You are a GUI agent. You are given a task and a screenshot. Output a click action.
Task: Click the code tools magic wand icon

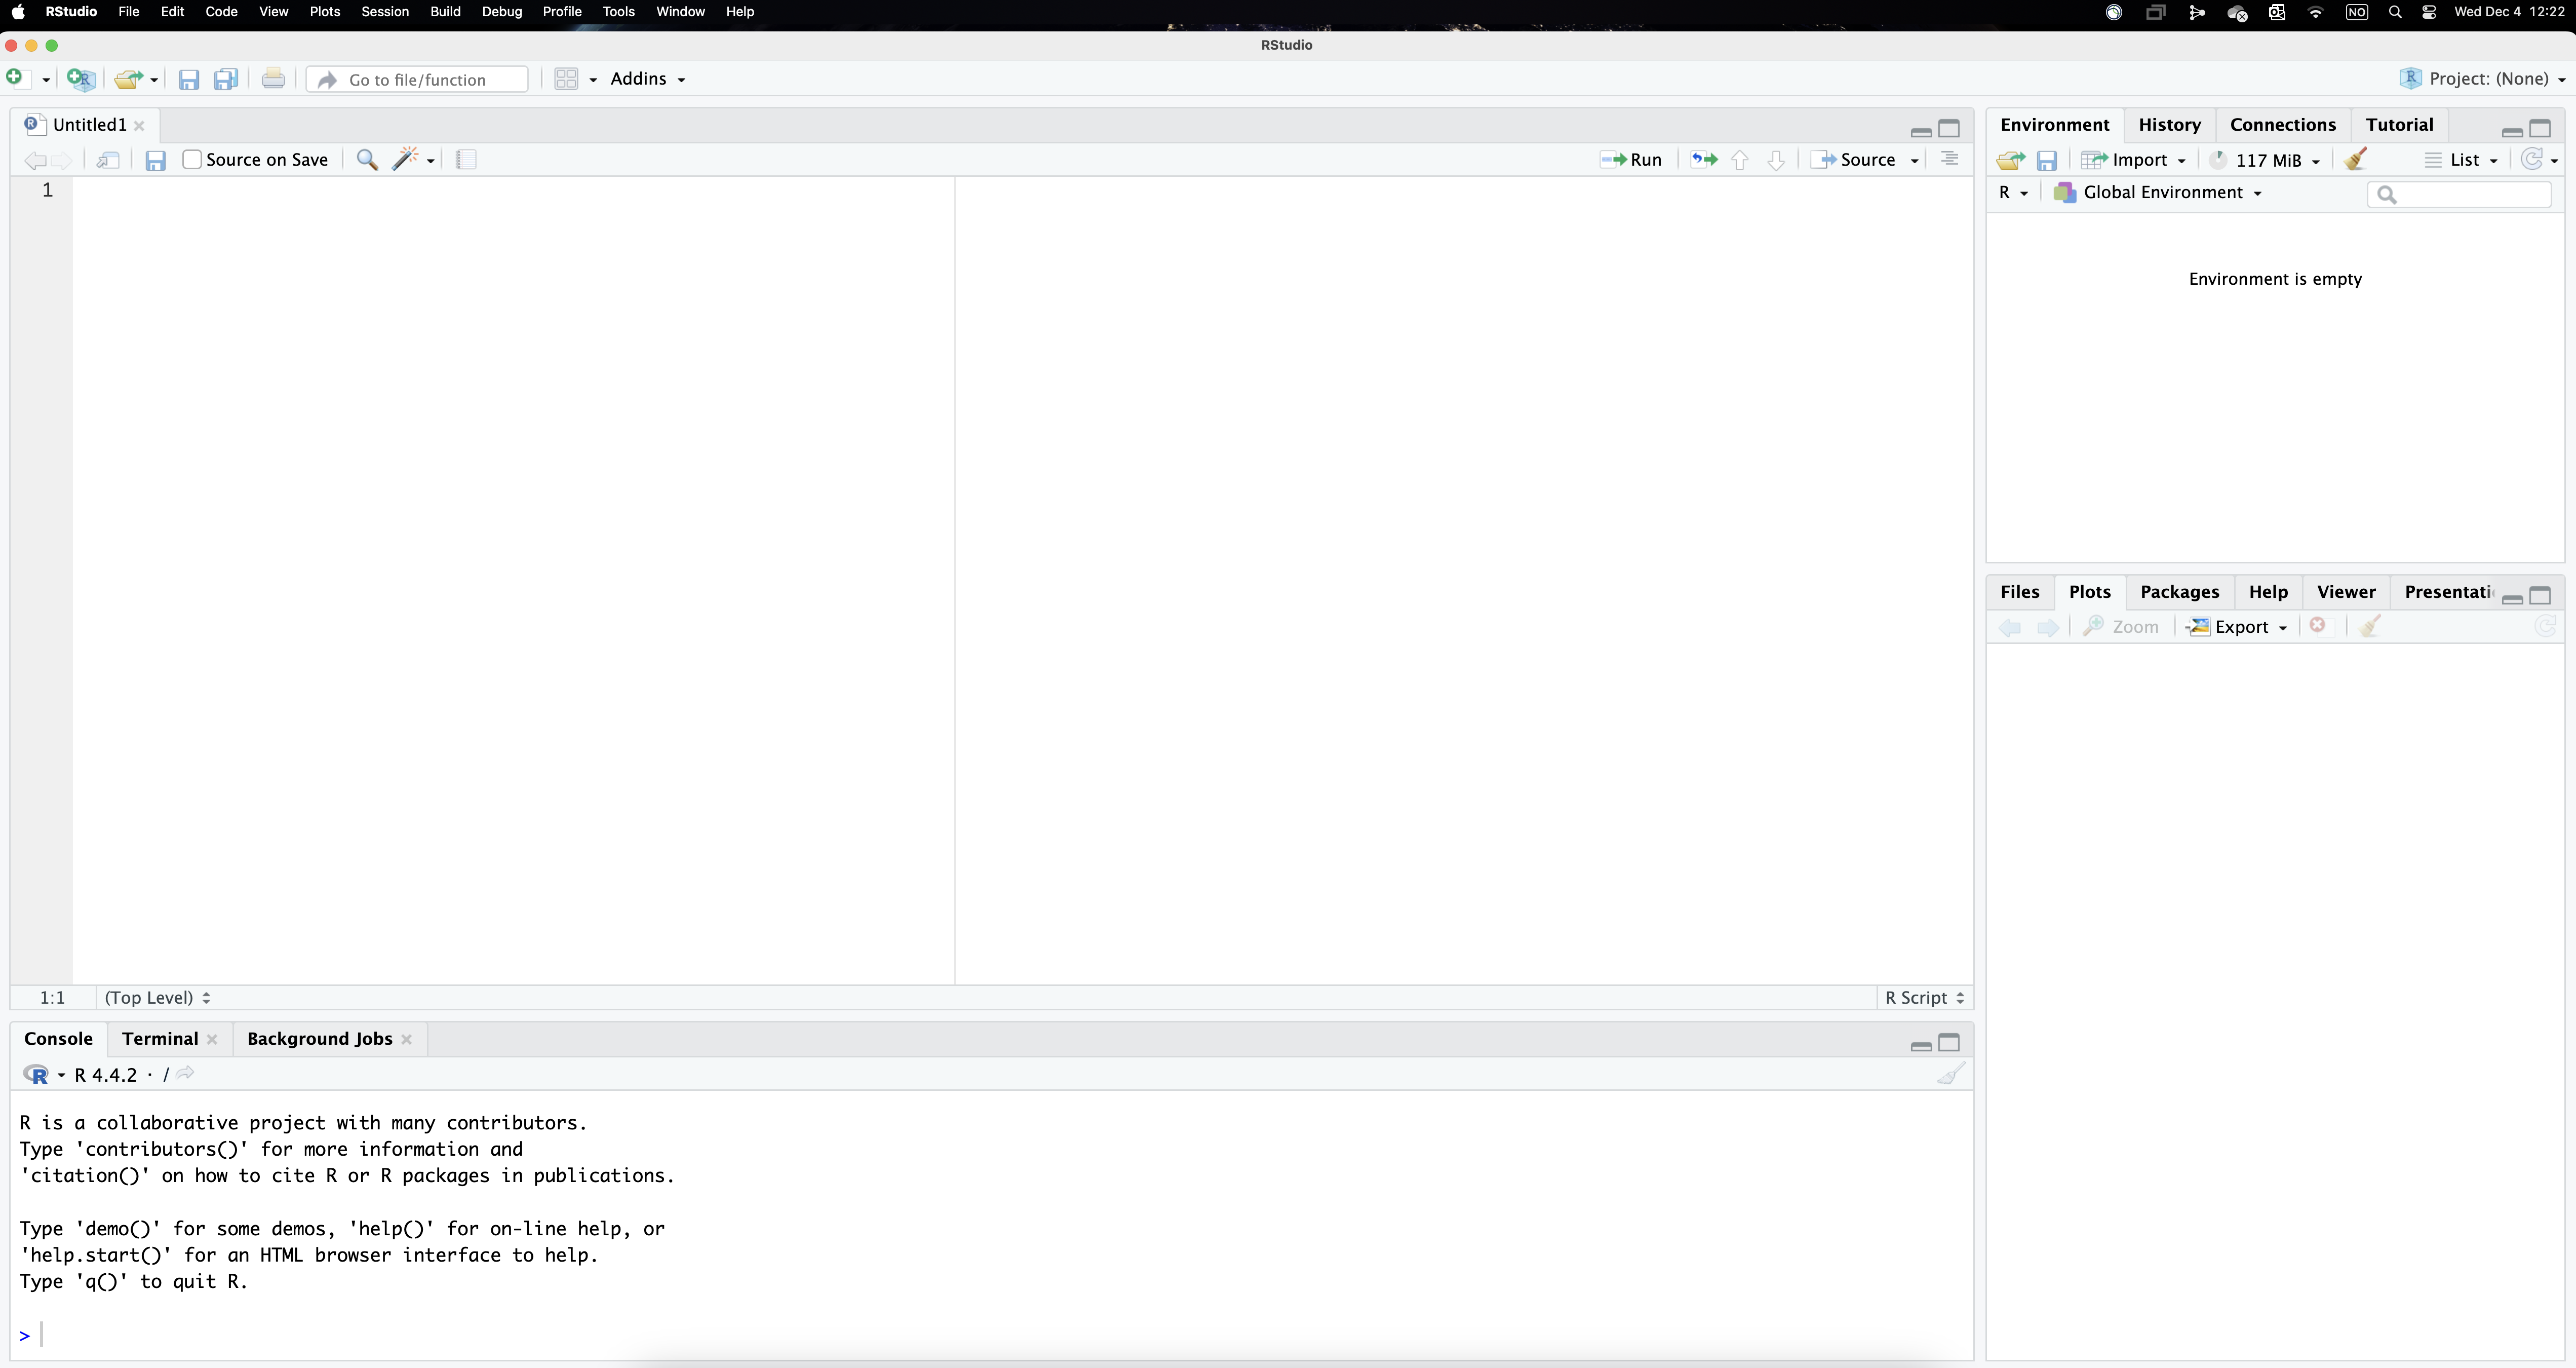(x=405, y=160)
